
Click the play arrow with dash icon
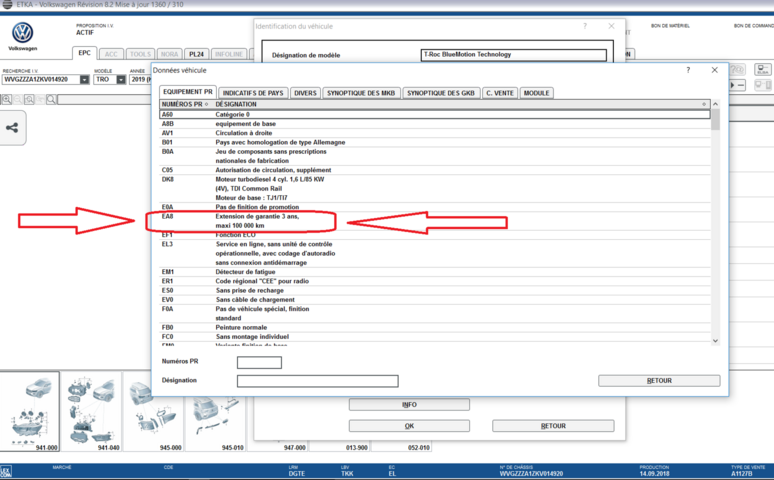tap(737, 85)
